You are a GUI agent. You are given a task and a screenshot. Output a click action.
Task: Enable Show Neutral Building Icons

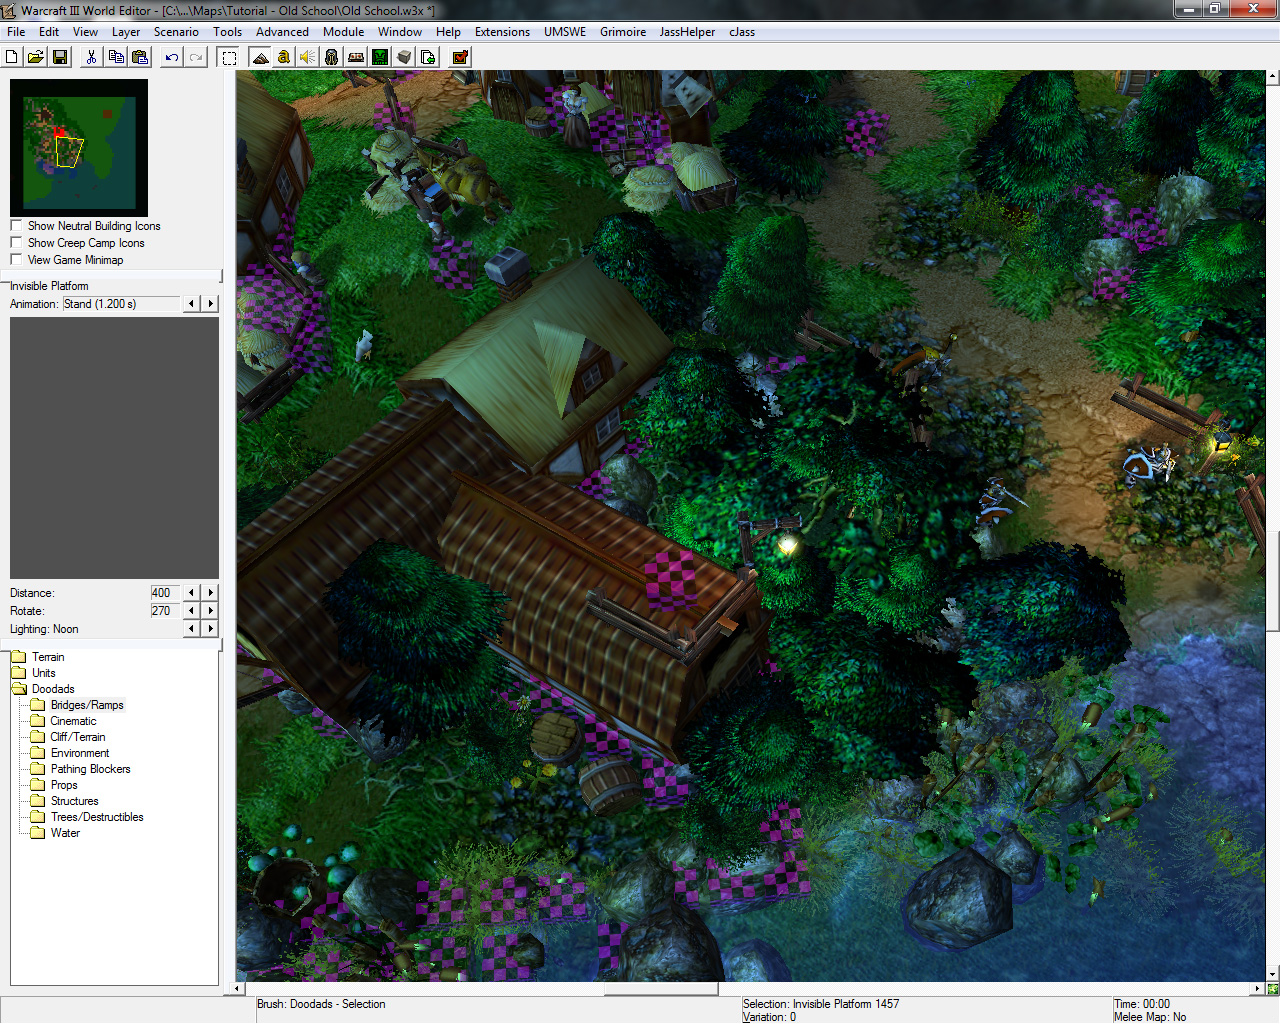click(16, 226)
